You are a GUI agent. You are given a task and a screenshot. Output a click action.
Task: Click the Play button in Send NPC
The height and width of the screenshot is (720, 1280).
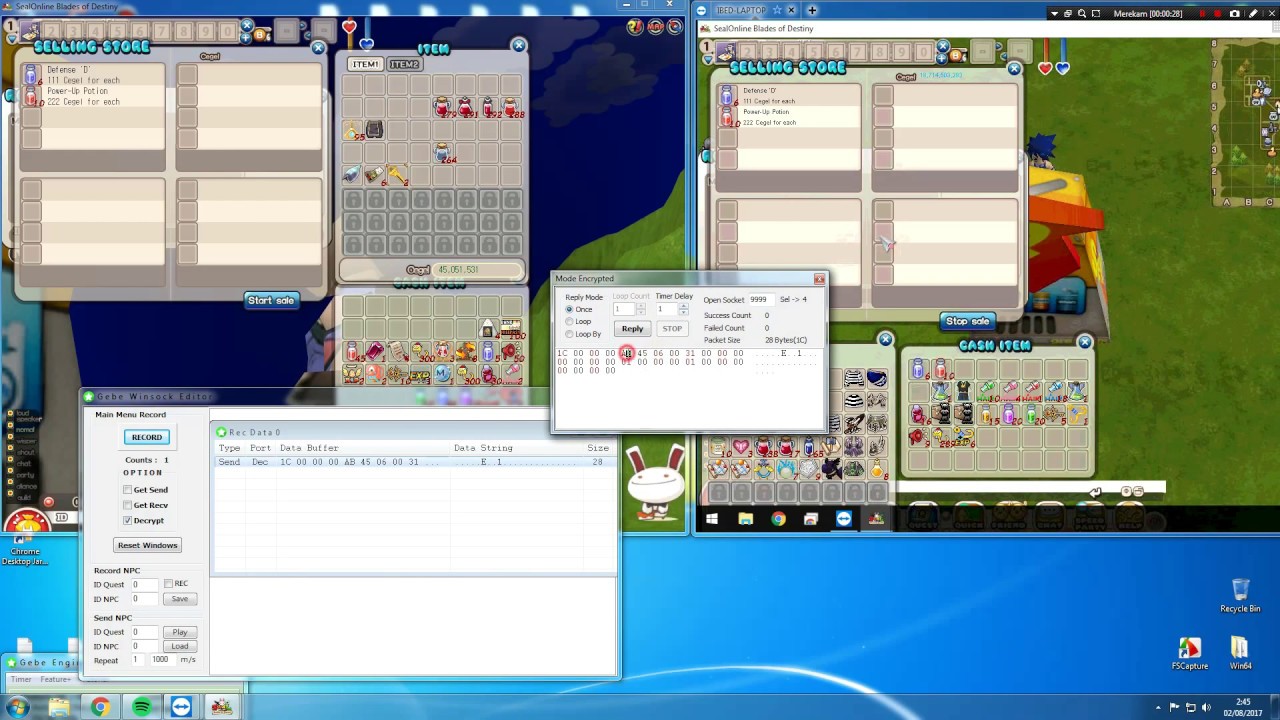179,632
